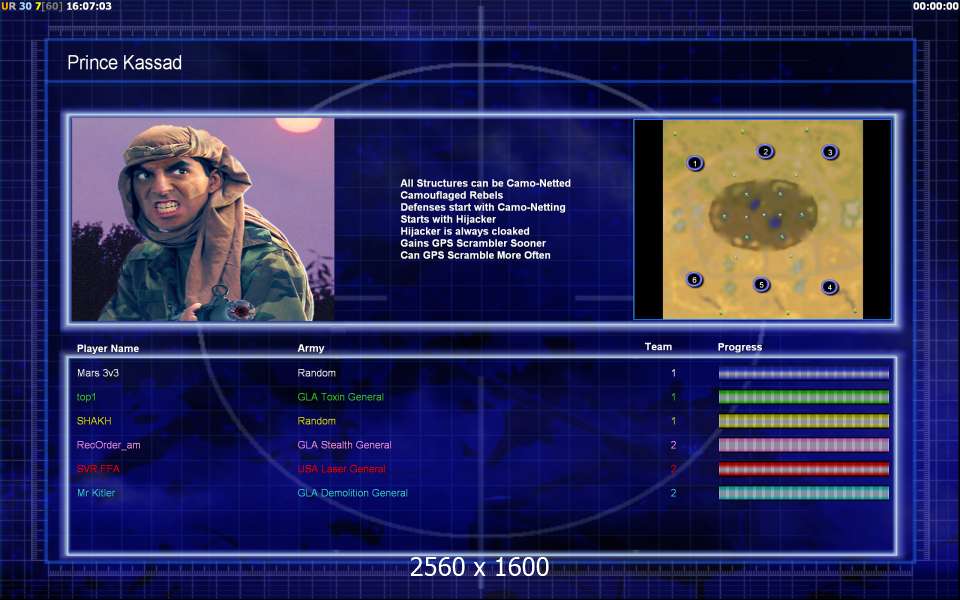The width and height of the screenshot is (960, 600).
Task: Click SVR FFA red loading progress bar
Action: (x=803, y=469)
